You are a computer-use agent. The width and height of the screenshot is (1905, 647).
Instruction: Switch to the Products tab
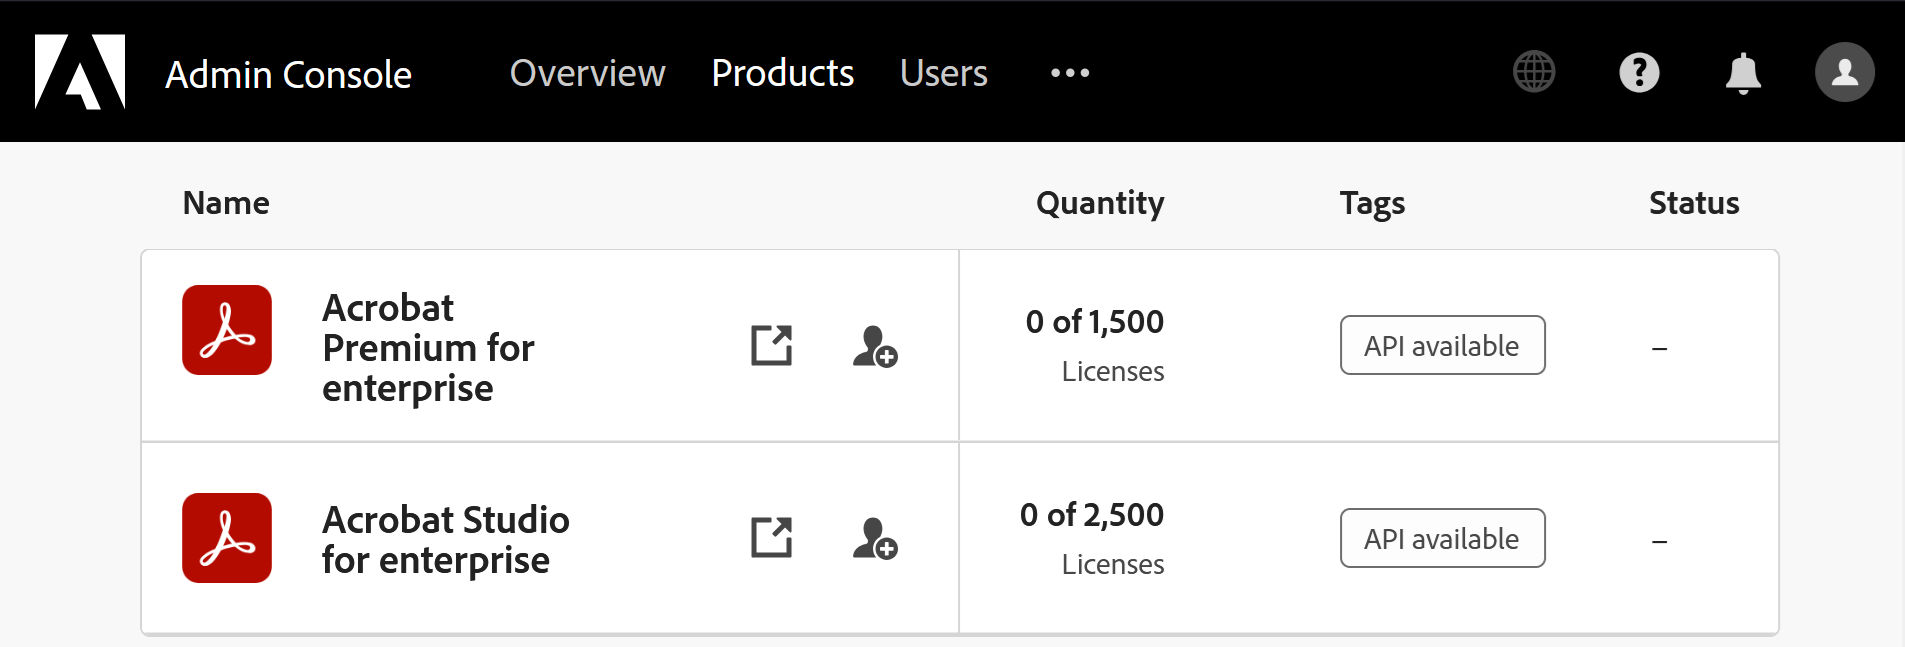783,73
